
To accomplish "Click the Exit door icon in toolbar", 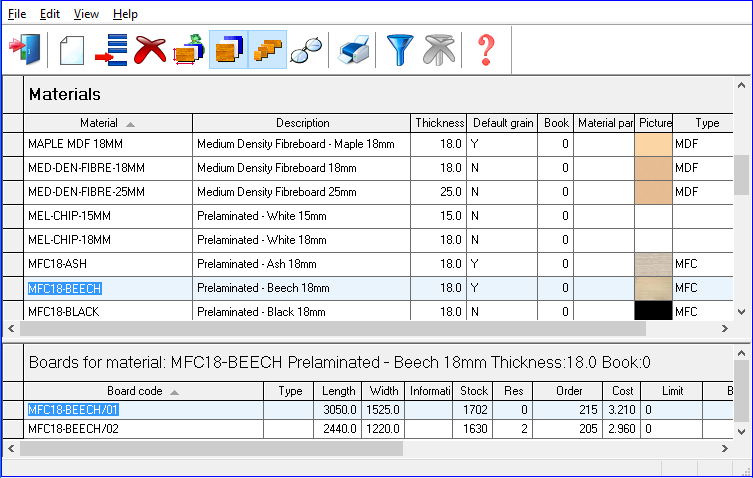I will tap(24, 49).
